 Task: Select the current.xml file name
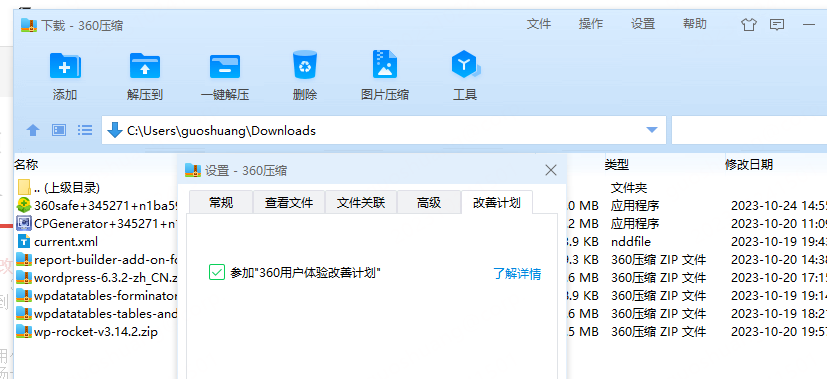(66, 242)
